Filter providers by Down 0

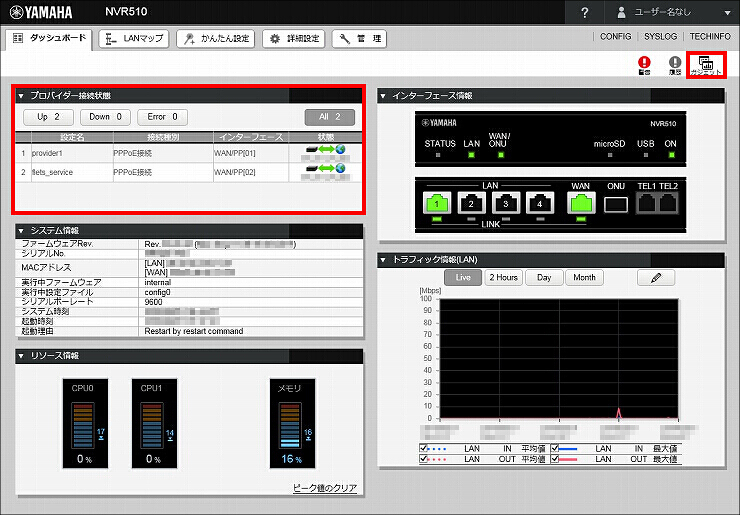(105, 117)
